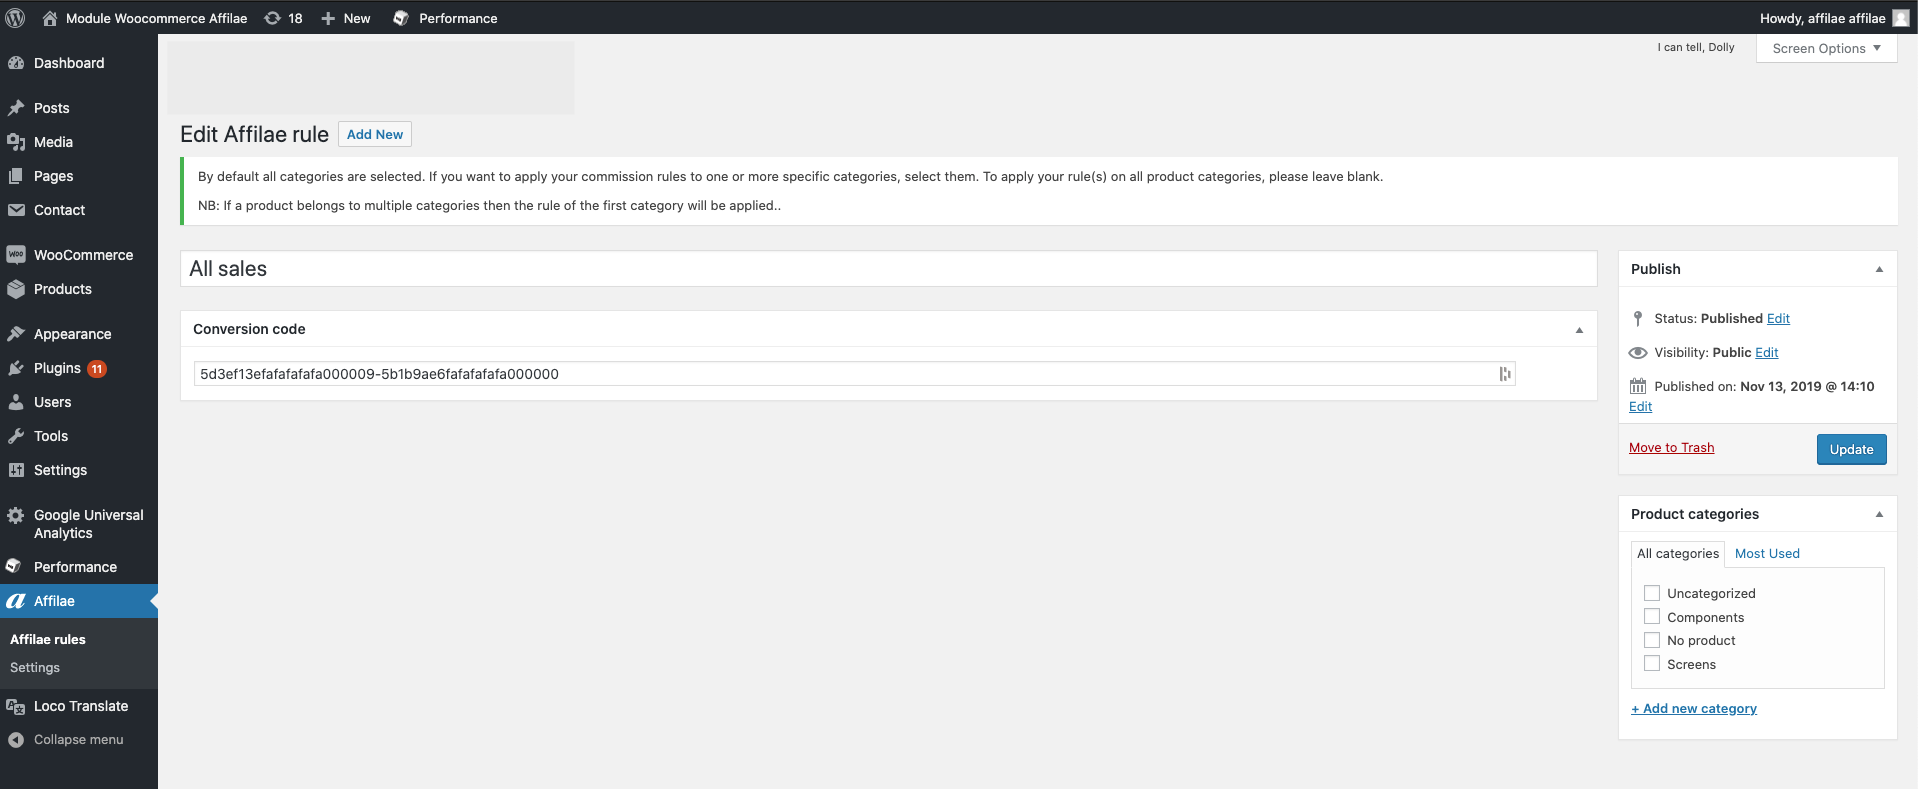Visit site via home icon
Viewport: 1918px width, 789px height.
click(x=50, y=18)
